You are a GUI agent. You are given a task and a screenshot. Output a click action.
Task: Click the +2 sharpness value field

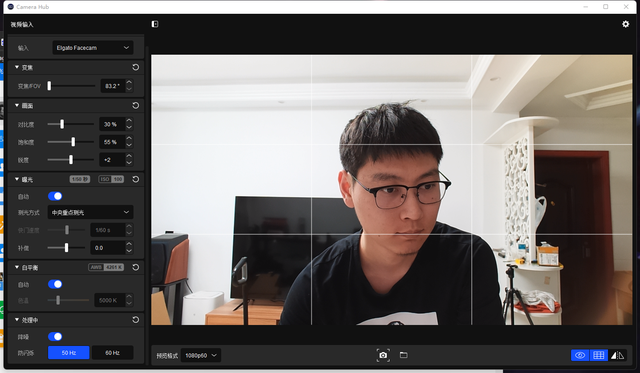point(112,160)
